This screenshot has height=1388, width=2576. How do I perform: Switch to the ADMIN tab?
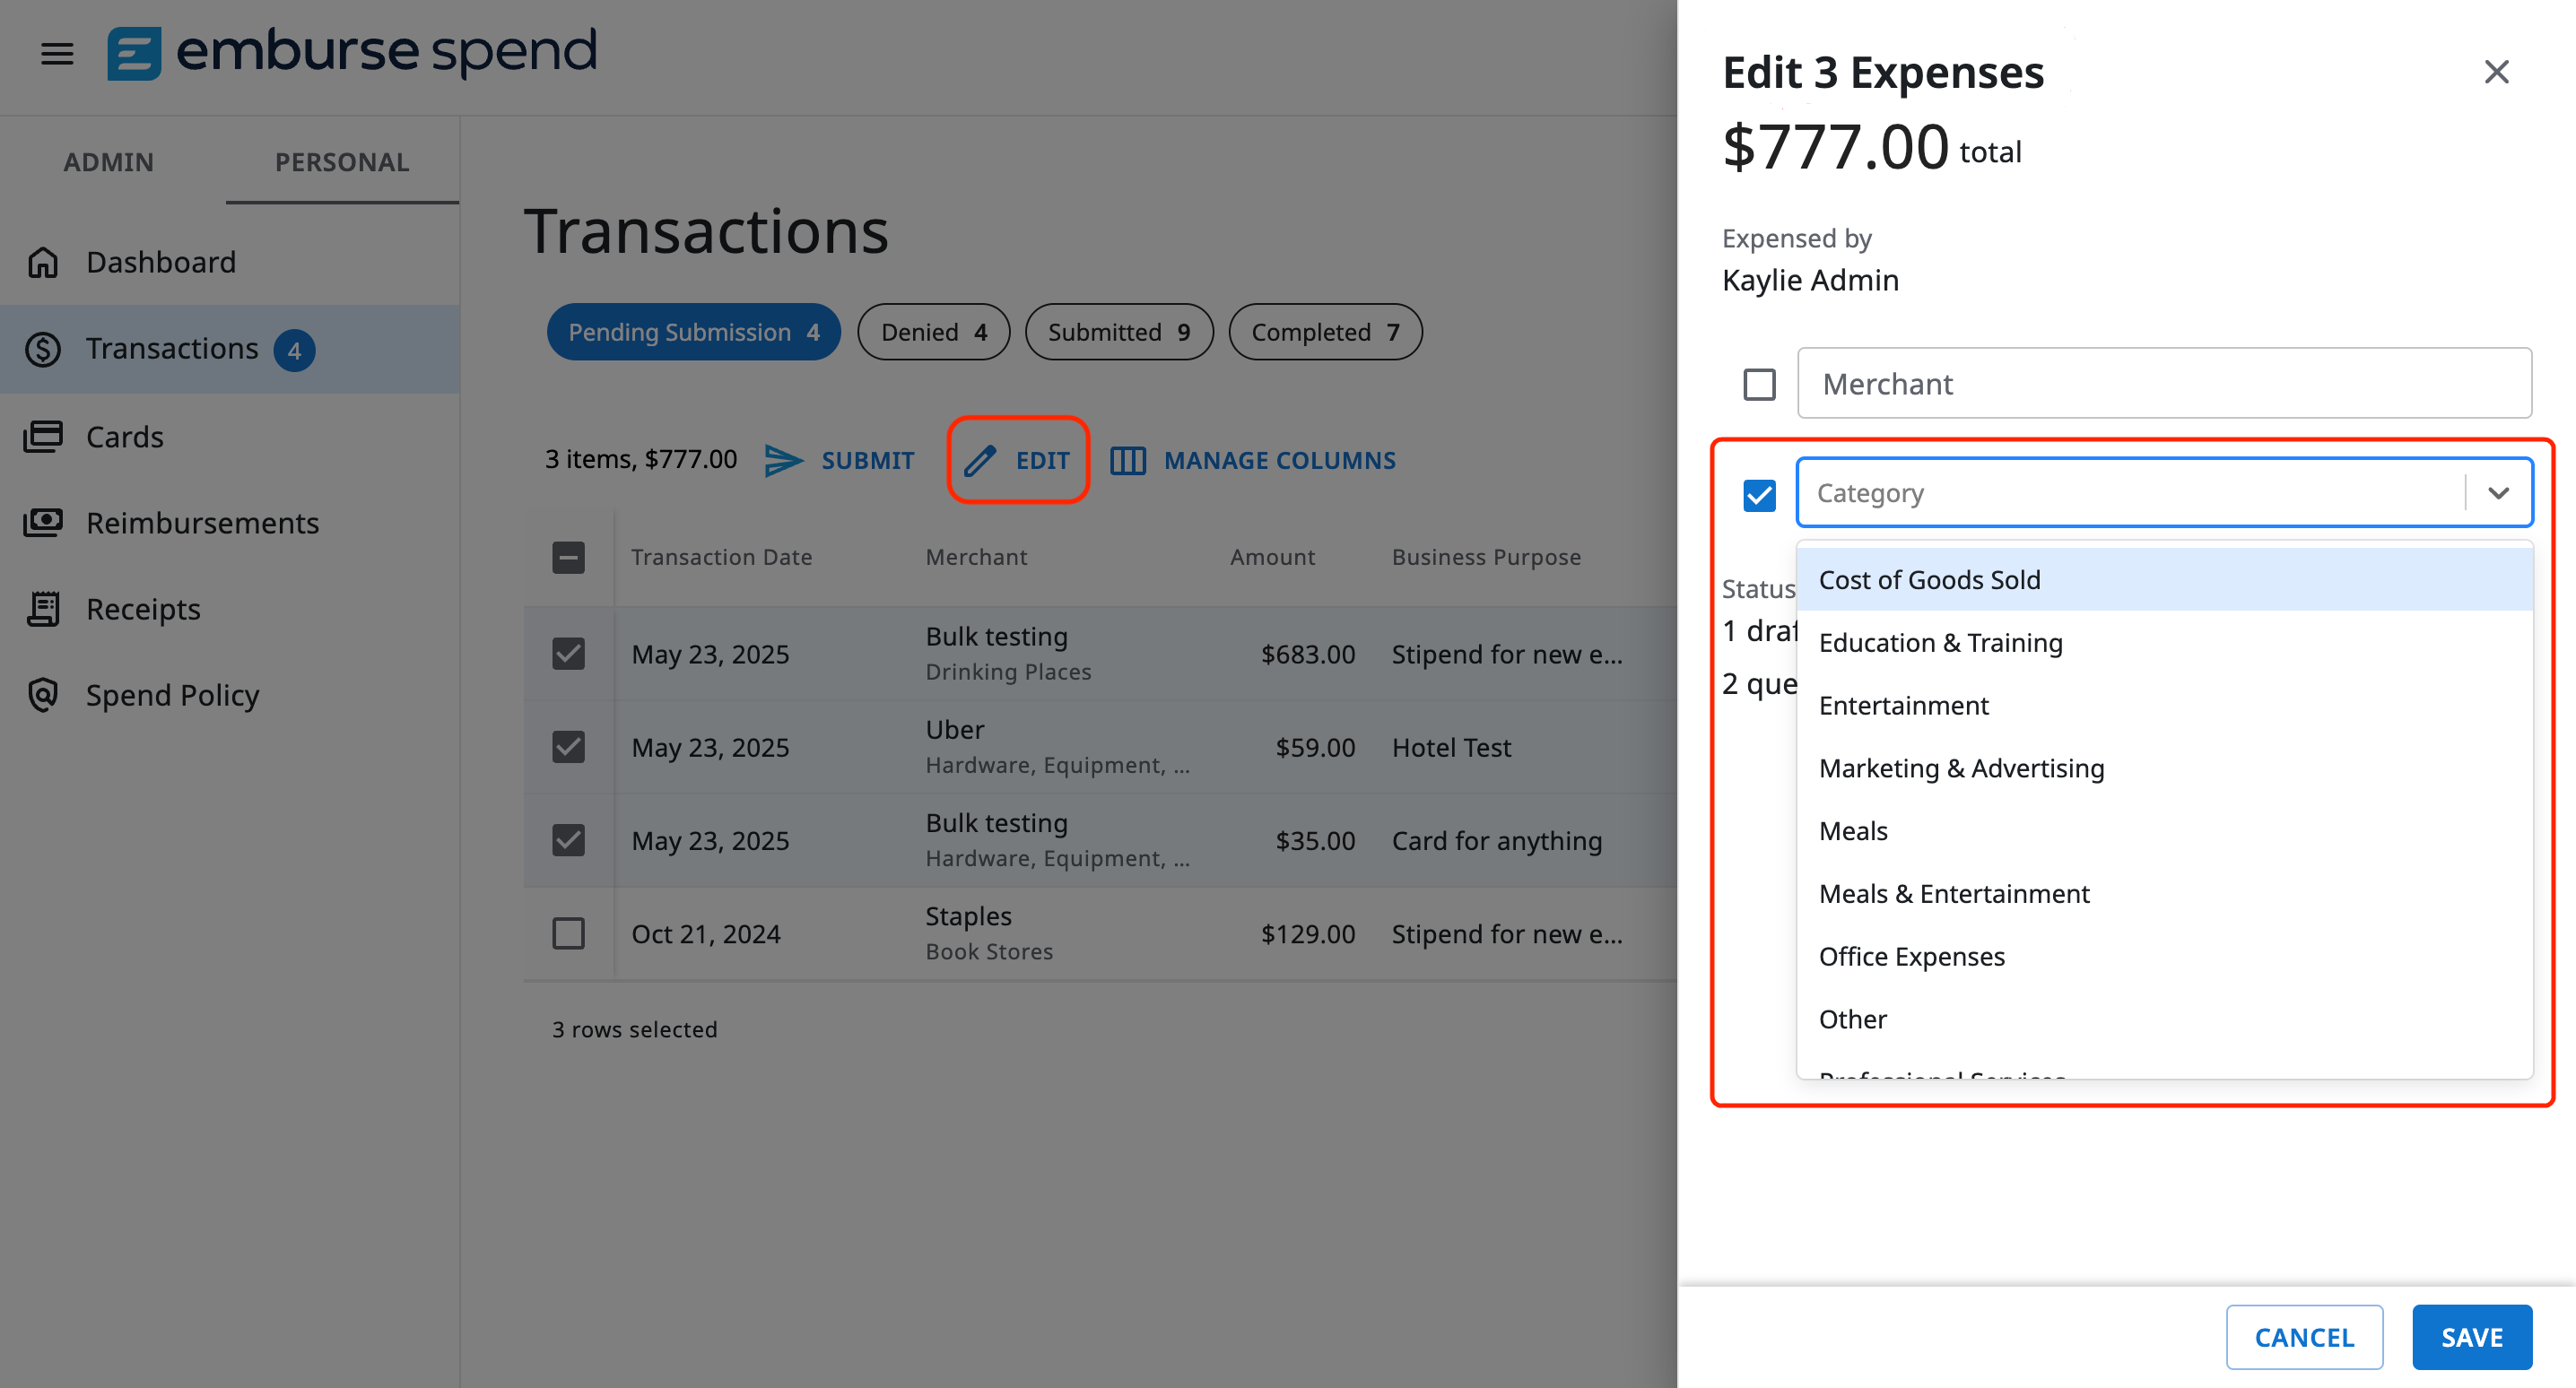tap(108, 161)
